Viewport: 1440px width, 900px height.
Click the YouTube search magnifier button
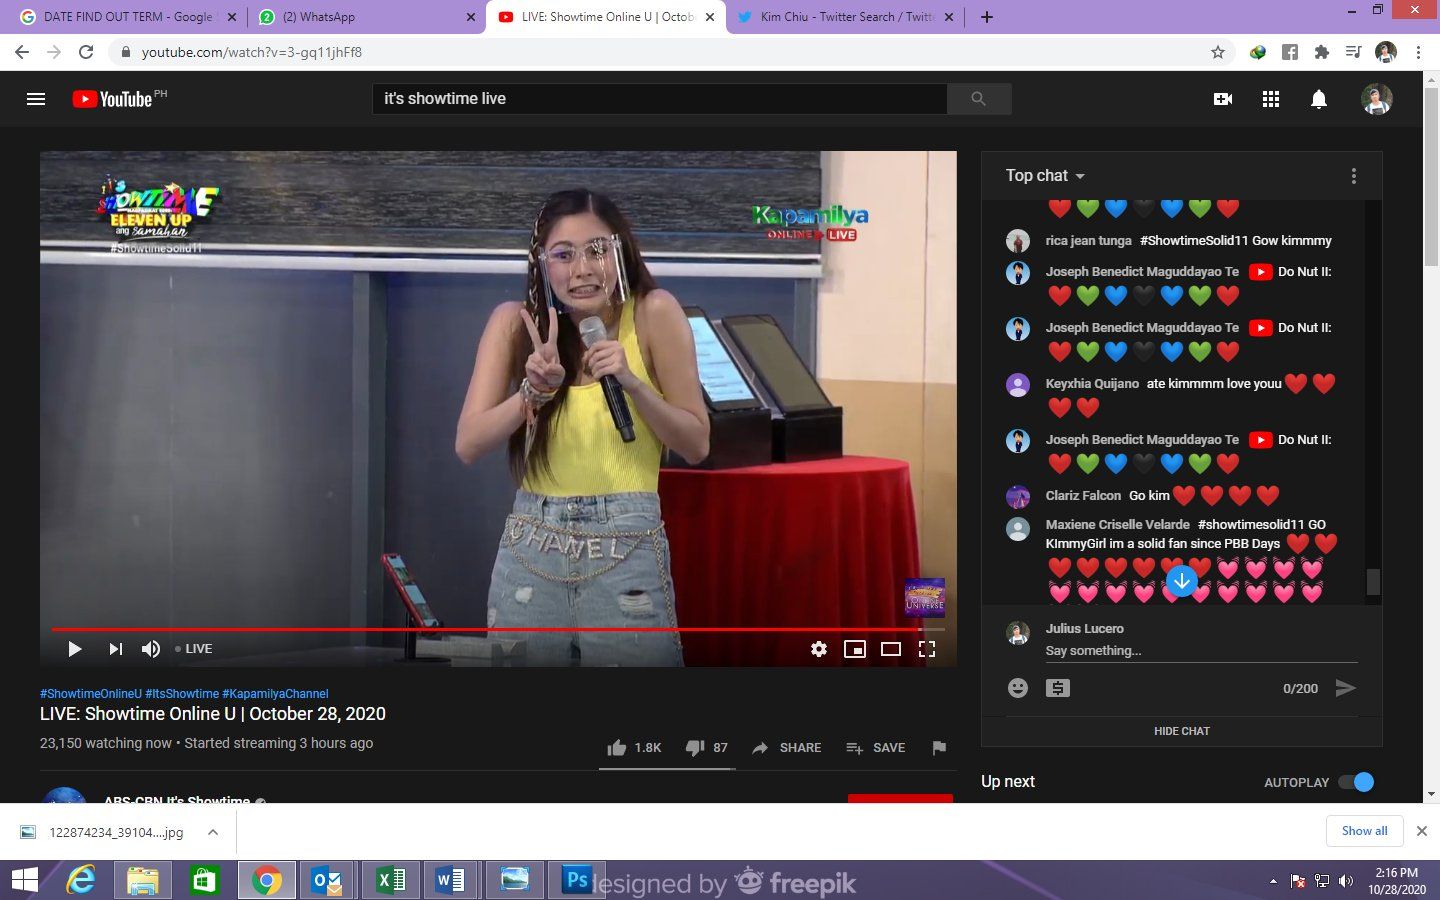click(979, 99)
